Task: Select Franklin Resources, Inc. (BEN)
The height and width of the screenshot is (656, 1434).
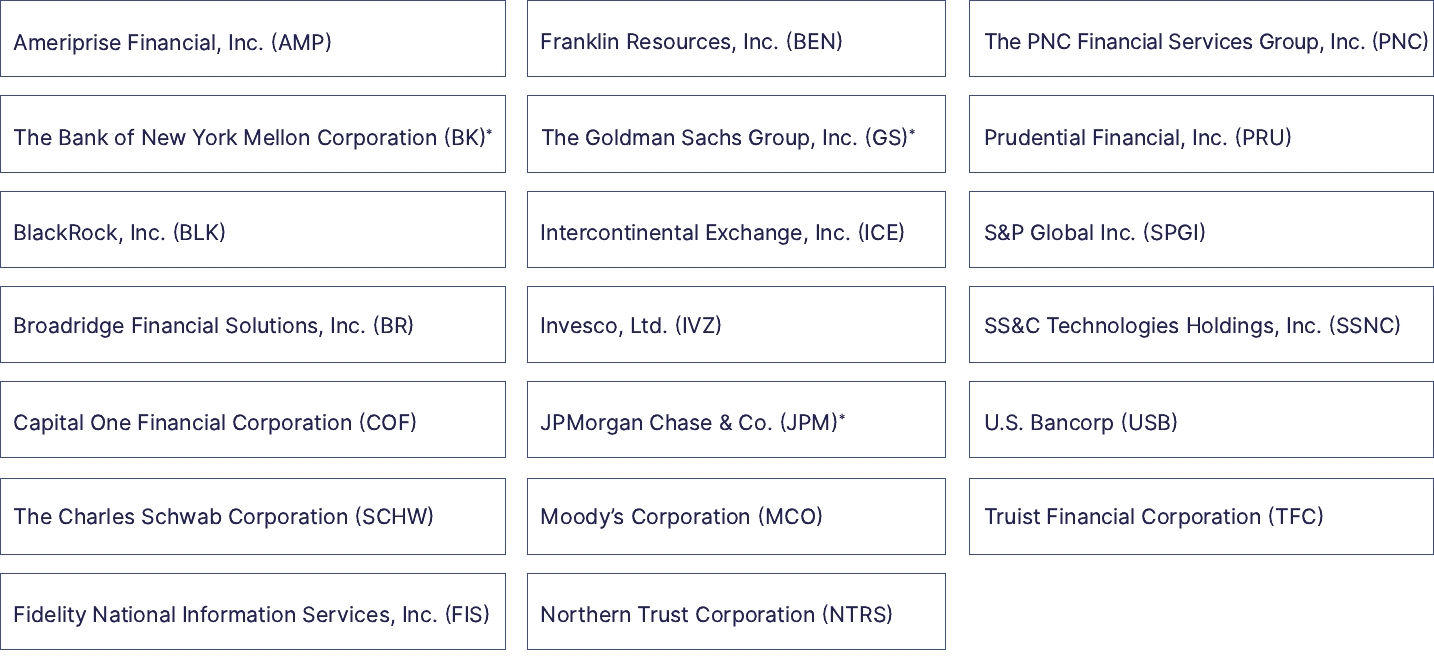Action: [x=735, y=40]
